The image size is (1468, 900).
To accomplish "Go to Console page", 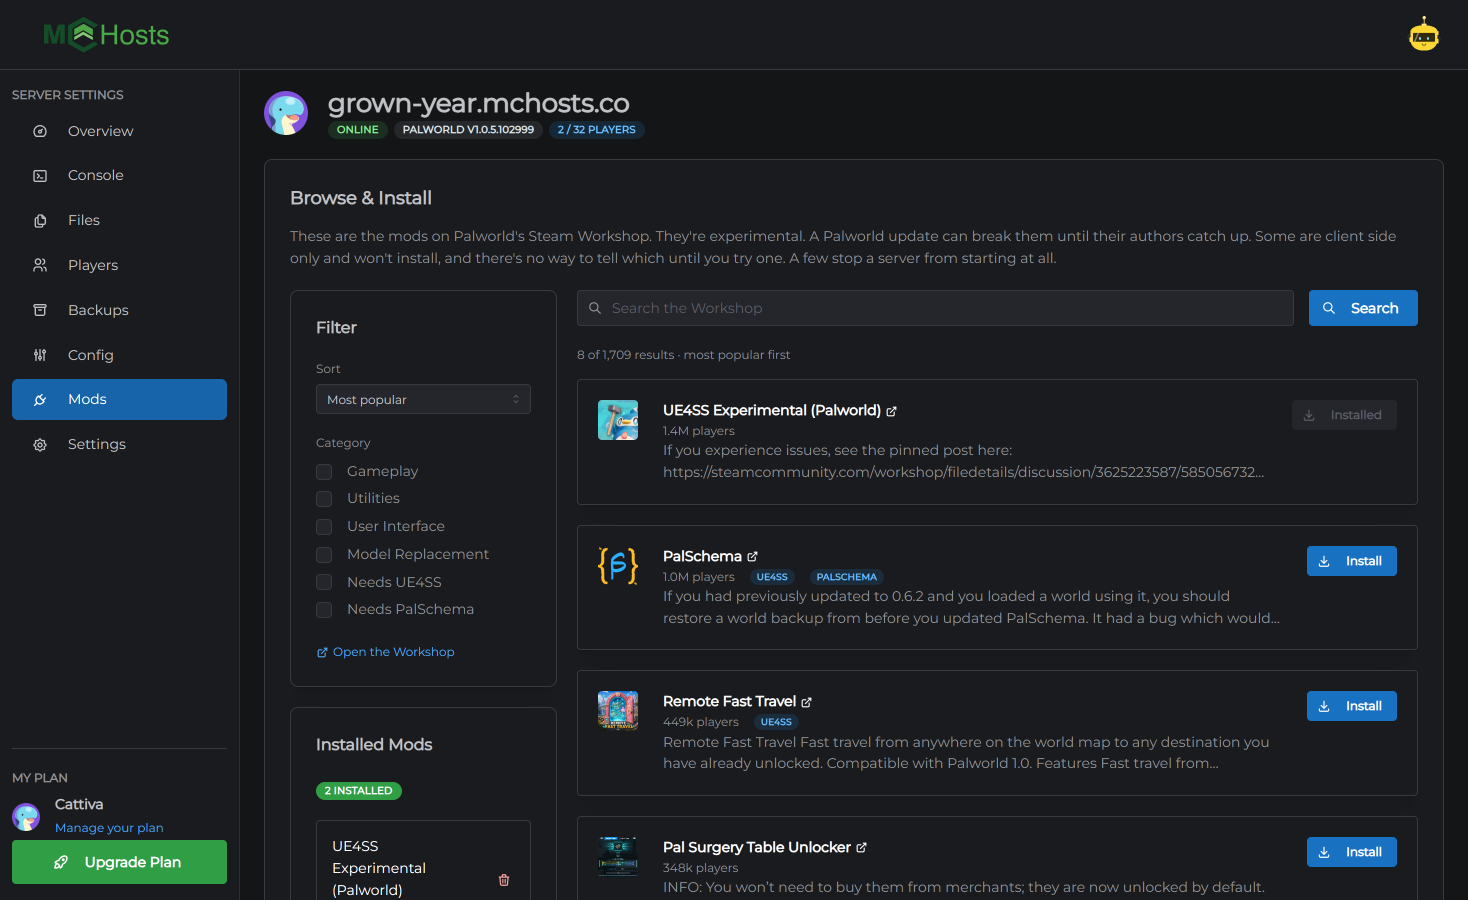I will coord(119,176).
